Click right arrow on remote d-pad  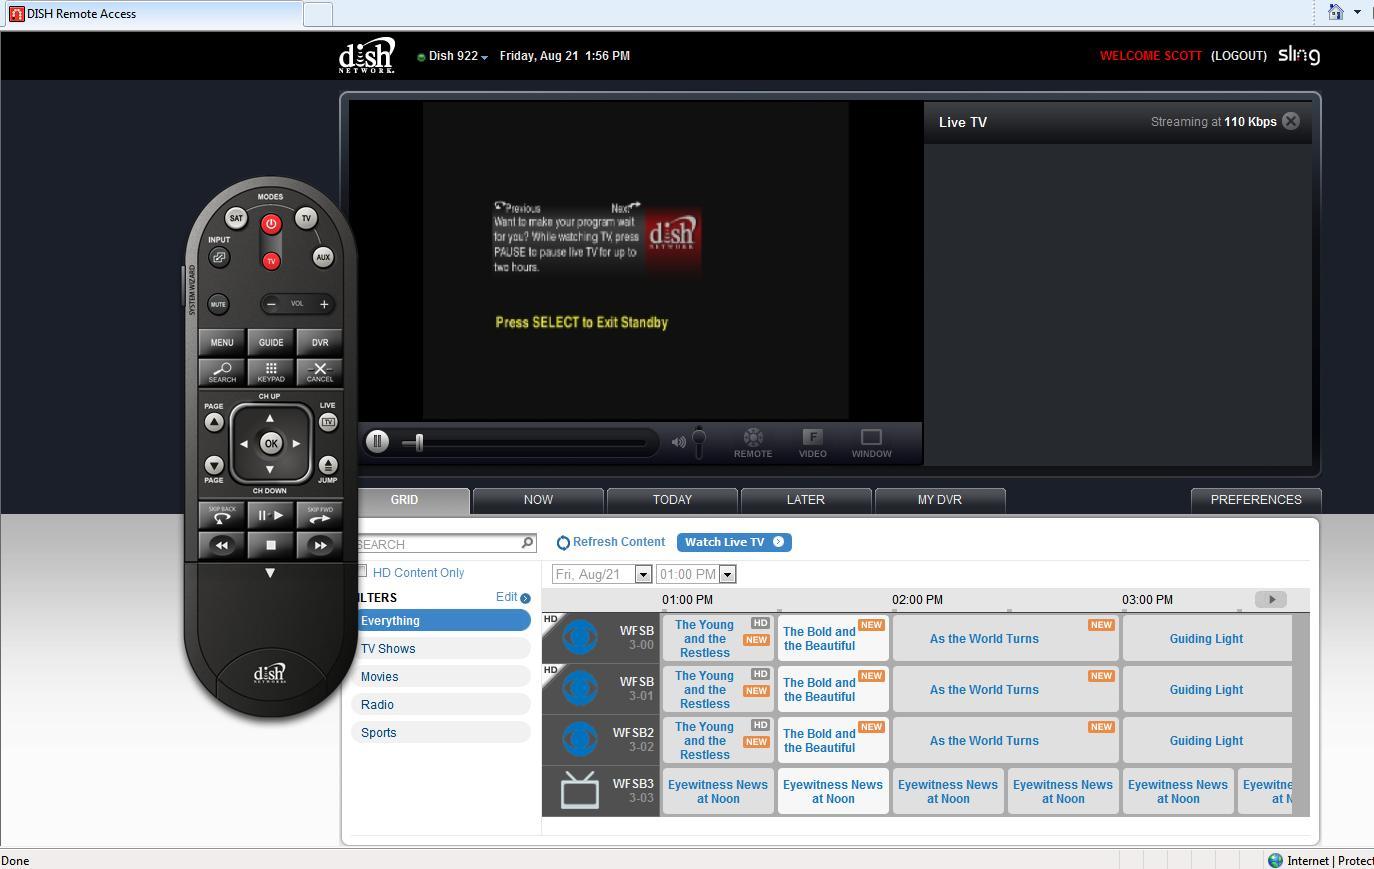[x=296, y=444]
